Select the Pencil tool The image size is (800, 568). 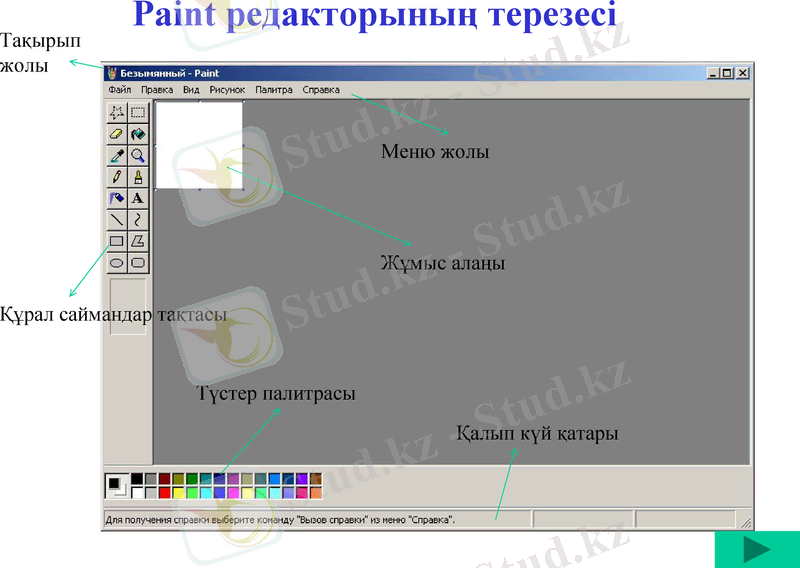117,177
